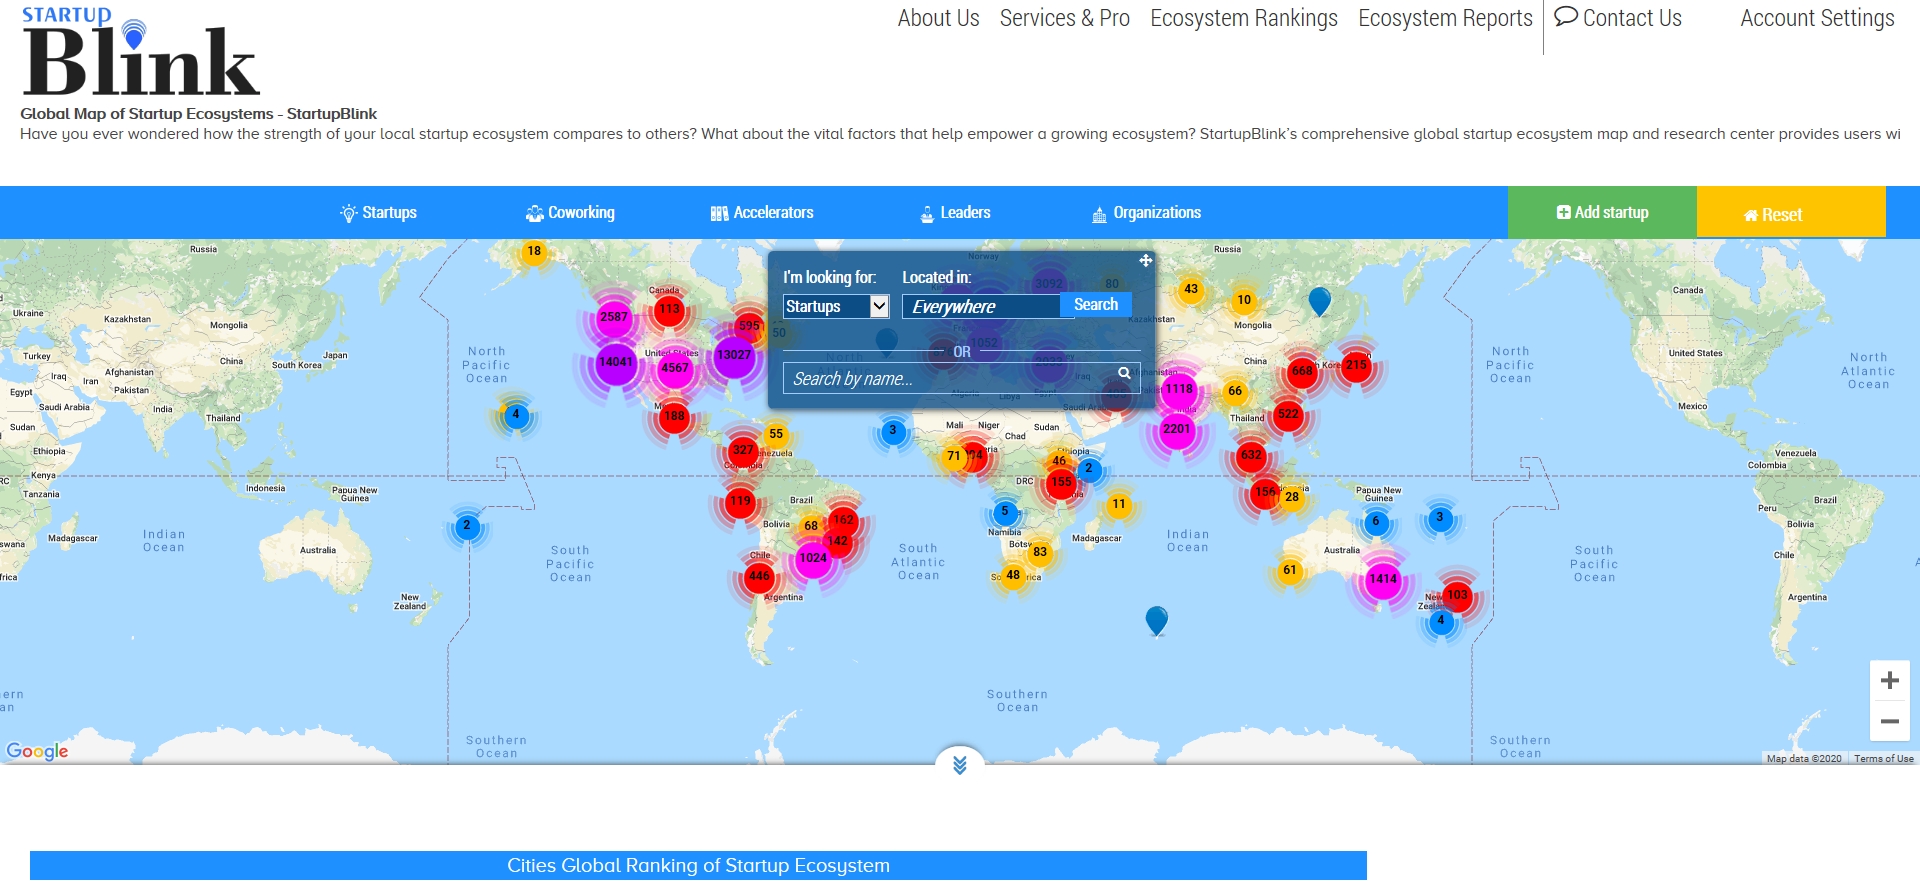Select the 668 cluster over China
Image resolution: width=1920 pixels, height=883 pixels.
[x=1302, y=371]
